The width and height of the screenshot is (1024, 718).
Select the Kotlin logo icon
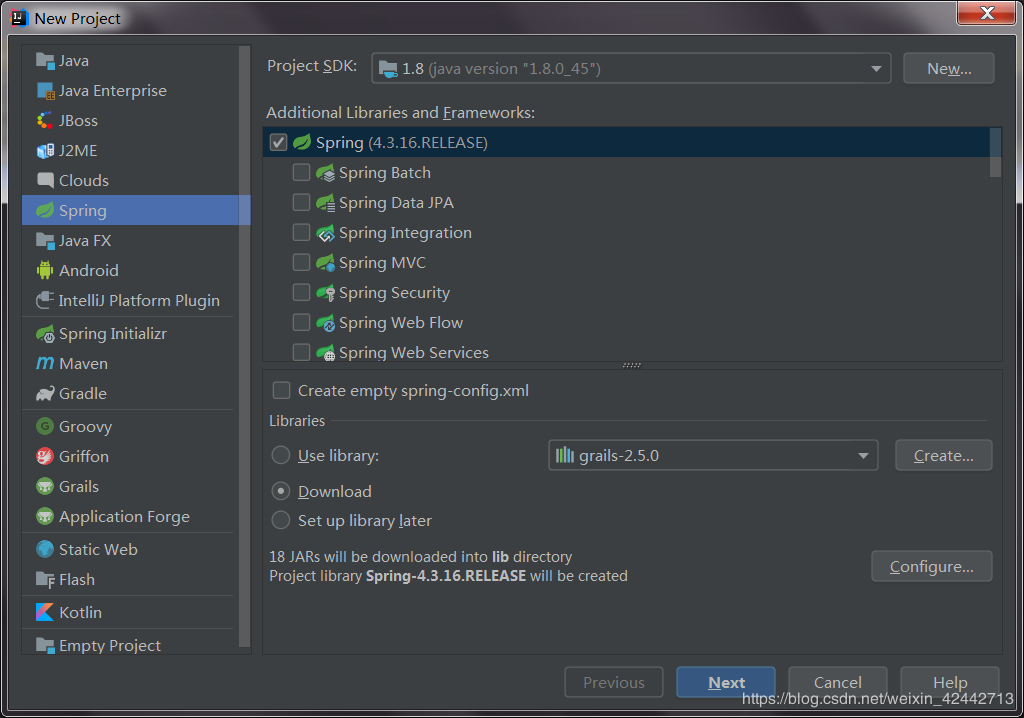pyautogui.click(x=45, y=612)
